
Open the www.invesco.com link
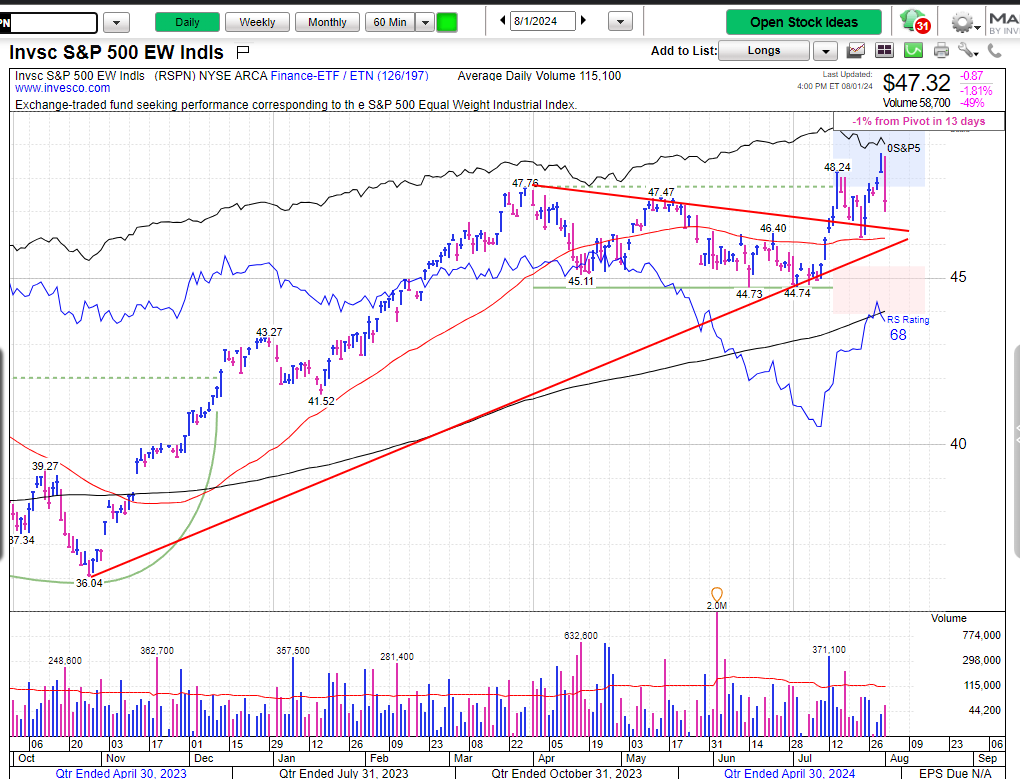[x=62, y=88]
